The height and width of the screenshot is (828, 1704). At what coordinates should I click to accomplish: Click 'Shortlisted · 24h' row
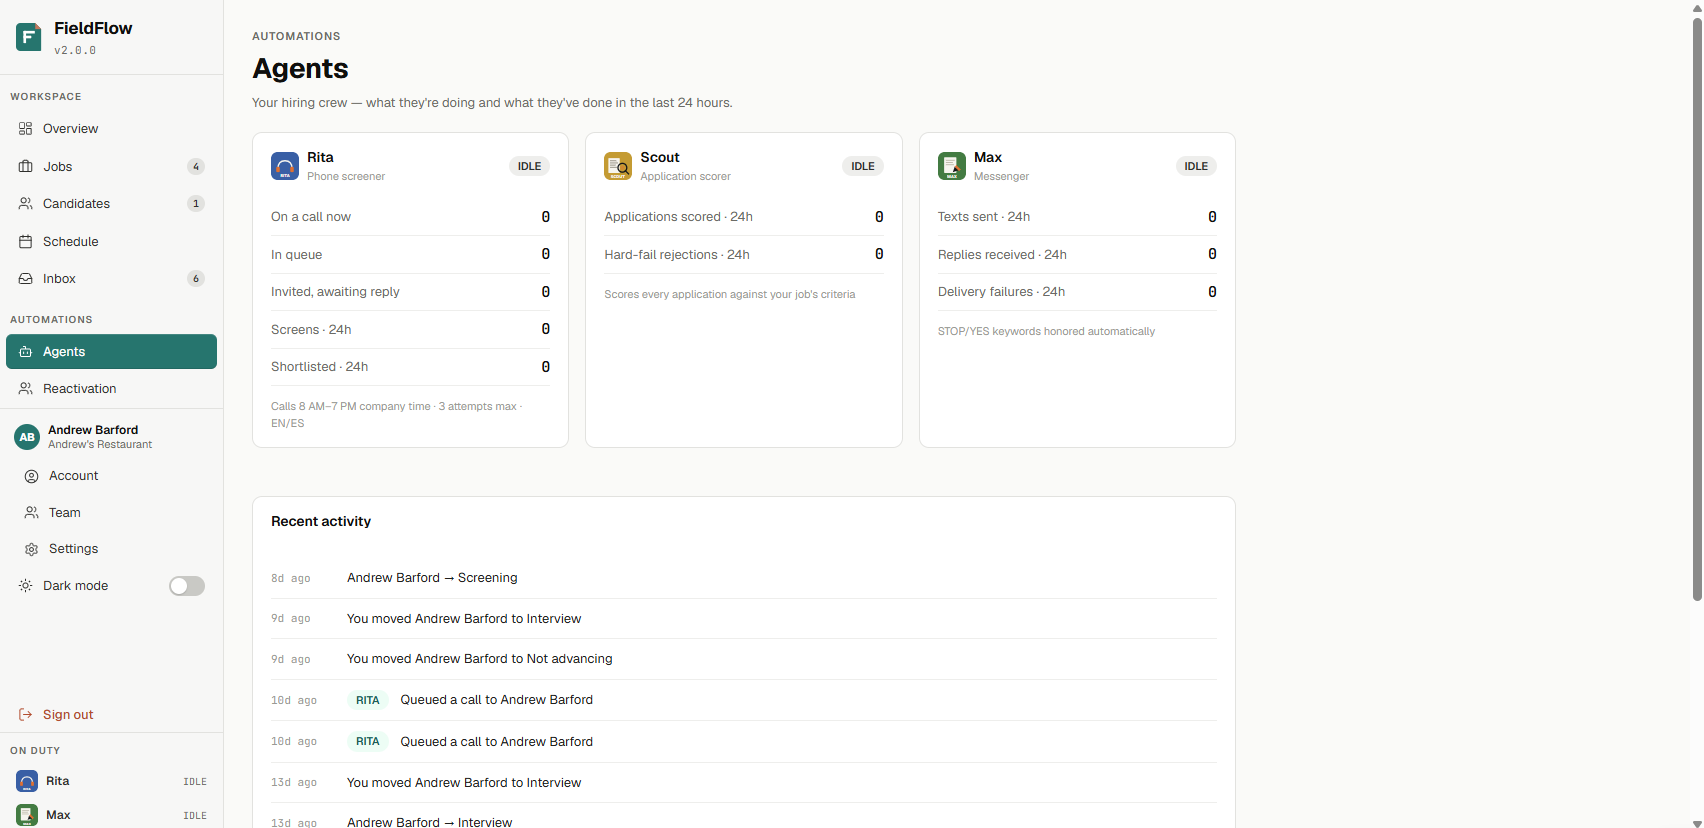pyautogui.click(x=410, y=367)
